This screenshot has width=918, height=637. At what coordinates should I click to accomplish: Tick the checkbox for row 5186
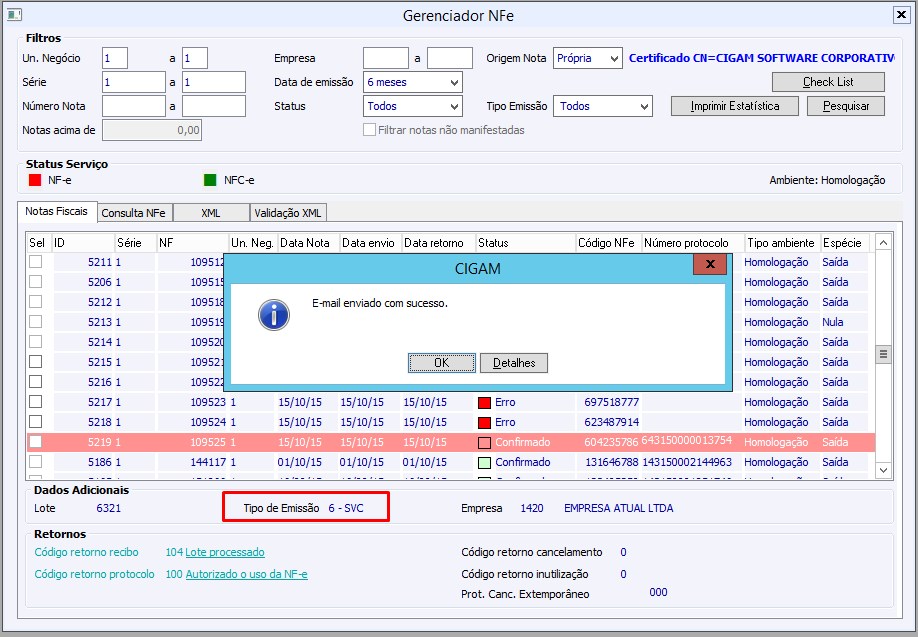coord(36,461)
